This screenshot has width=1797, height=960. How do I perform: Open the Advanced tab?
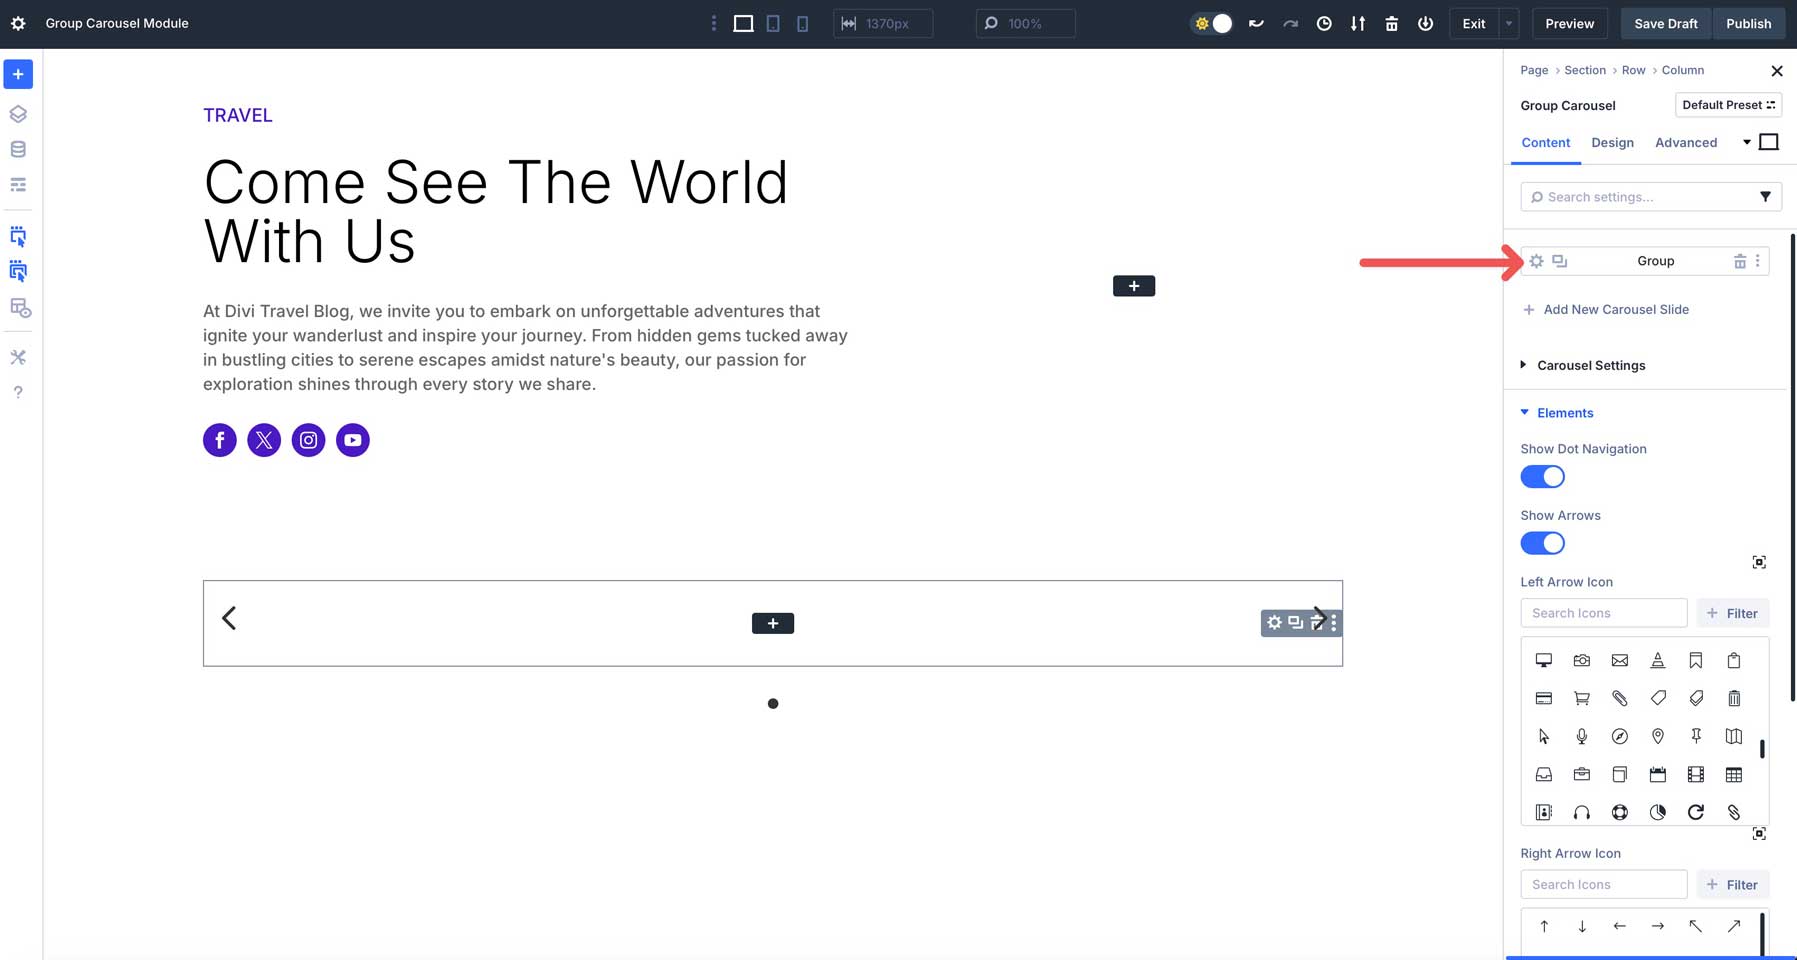[x=1686, y=143]
